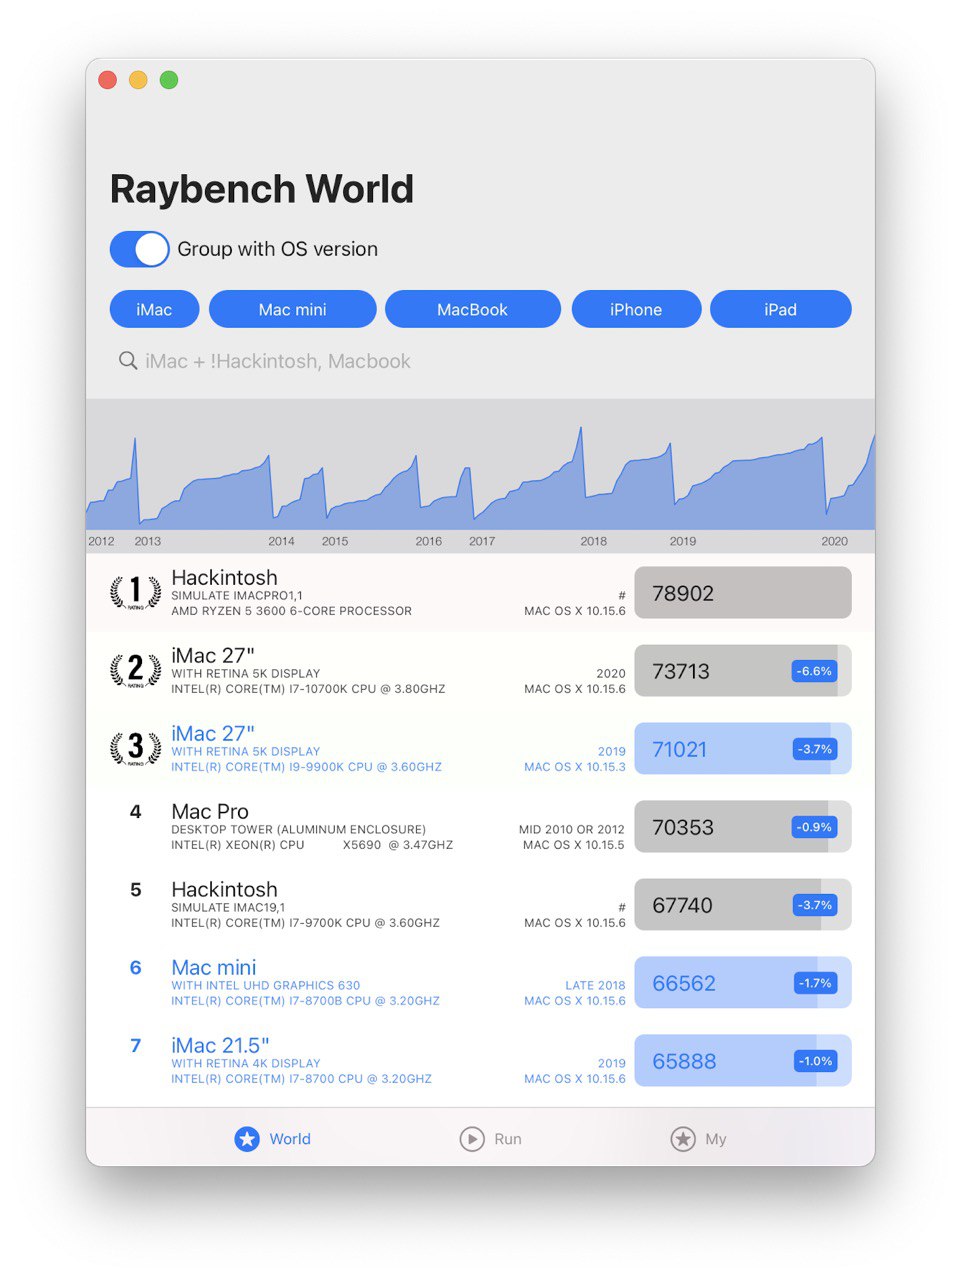
Task: Filter by the Mac mini button
Action: 292,310
